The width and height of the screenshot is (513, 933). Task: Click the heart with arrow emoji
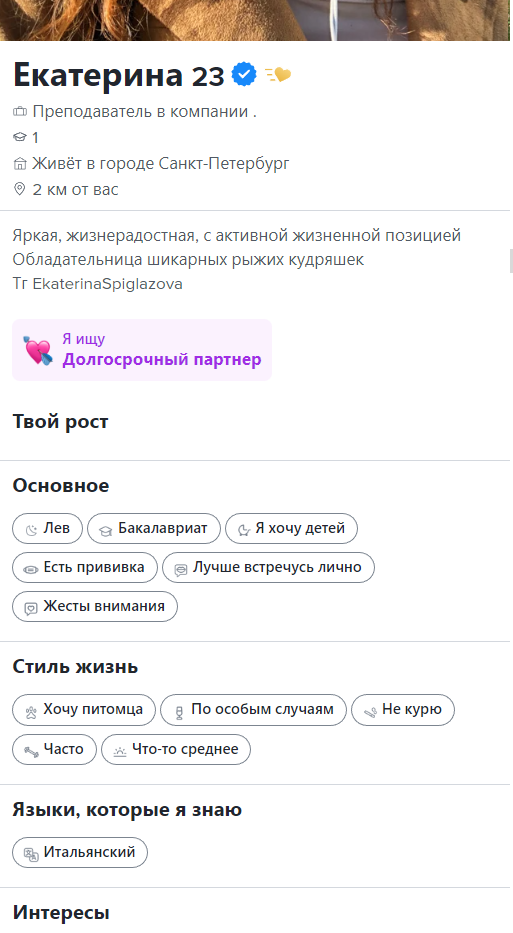38,350
